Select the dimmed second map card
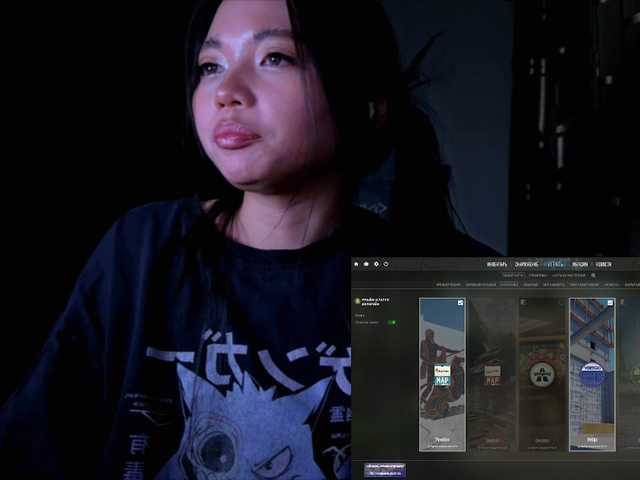Image resolution: width=640 pixels, height=480 pixels. click(492, 375)
